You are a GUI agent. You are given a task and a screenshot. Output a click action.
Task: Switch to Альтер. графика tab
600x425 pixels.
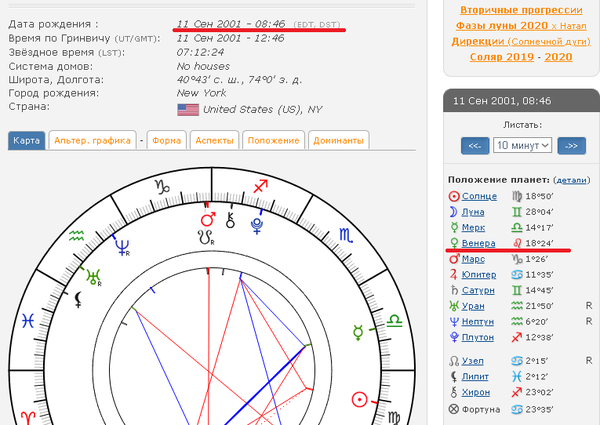point(92,140)
